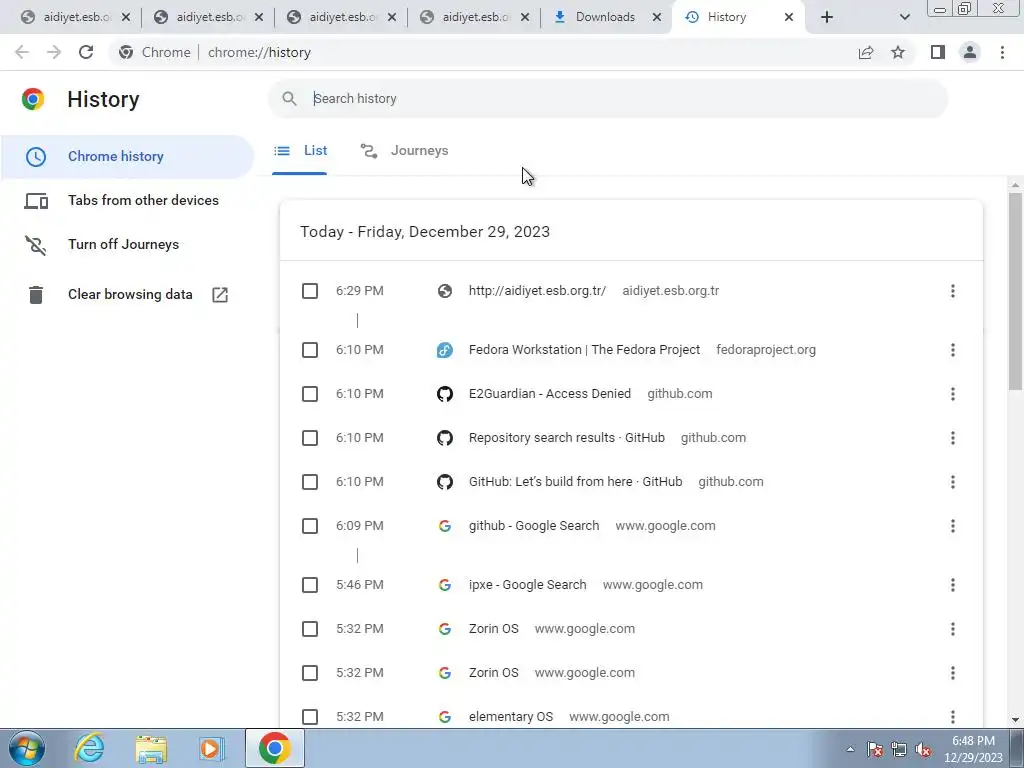Bookmark this page with the star icon
1024x768 pixels.
[x=898, y=52]
